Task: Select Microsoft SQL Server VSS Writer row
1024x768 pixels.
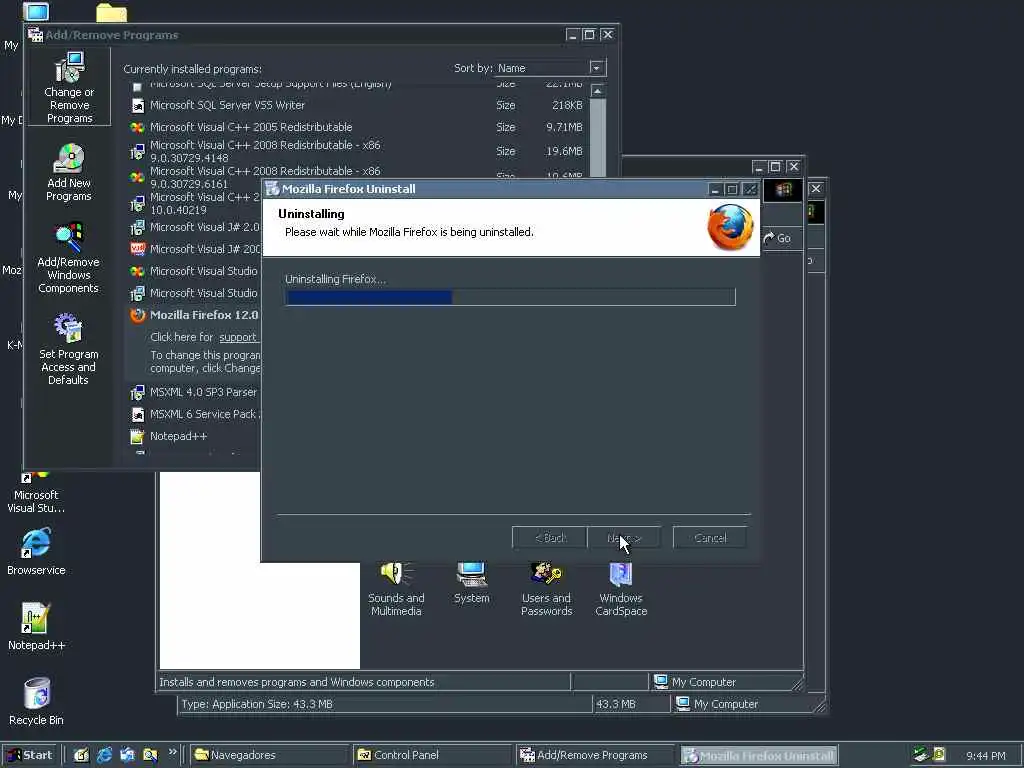Action: tap(357, 105)
